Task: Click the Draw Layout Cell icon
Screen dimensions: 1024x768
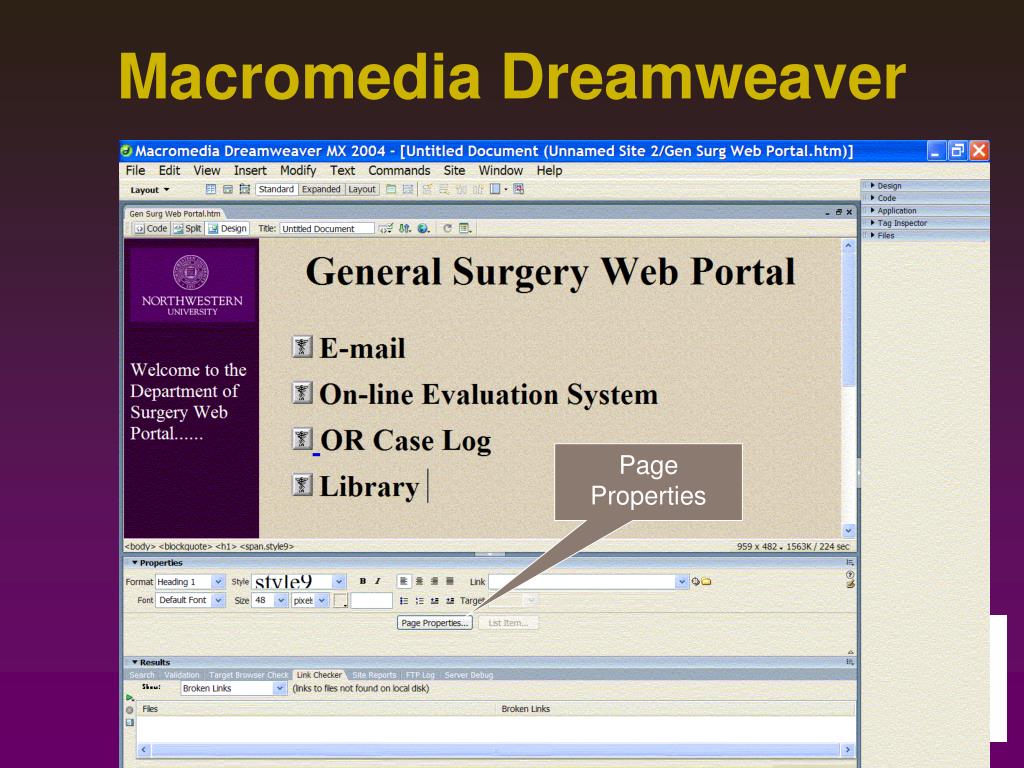Action: [408, 189]
